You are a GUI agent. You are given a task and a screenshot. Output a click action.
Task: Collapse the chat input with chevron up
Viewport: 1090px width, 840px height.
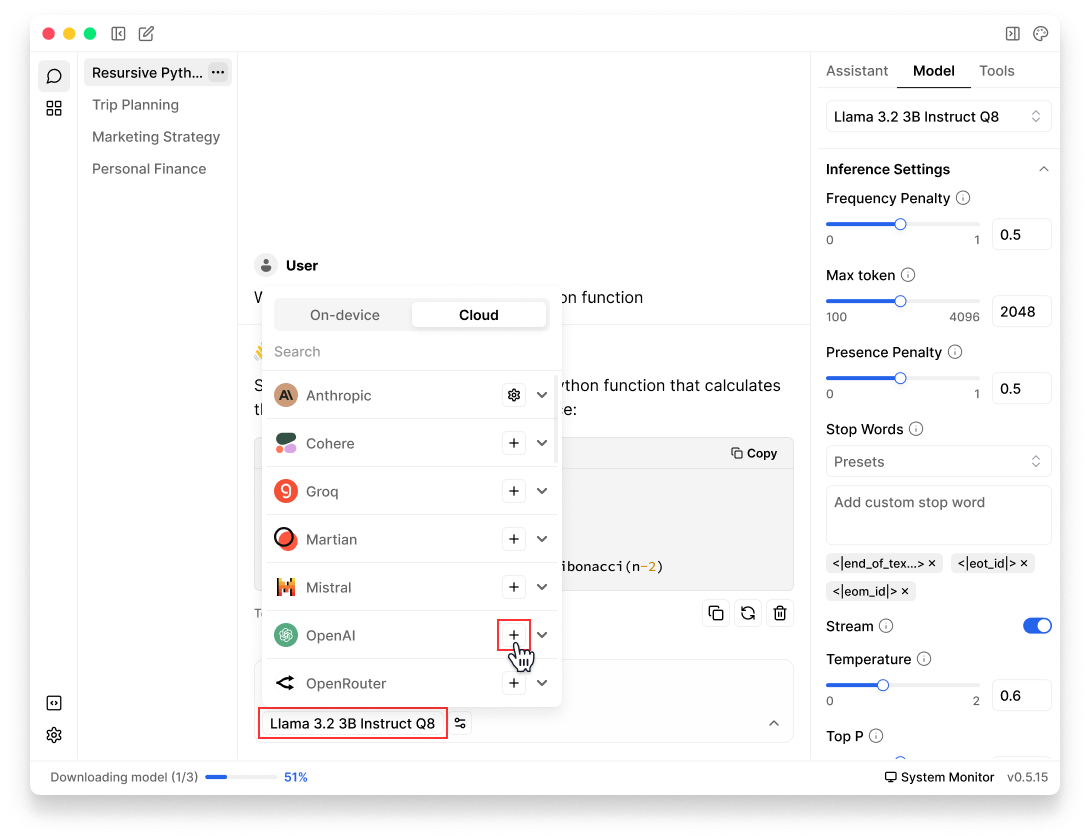click(x=774, y=723)
